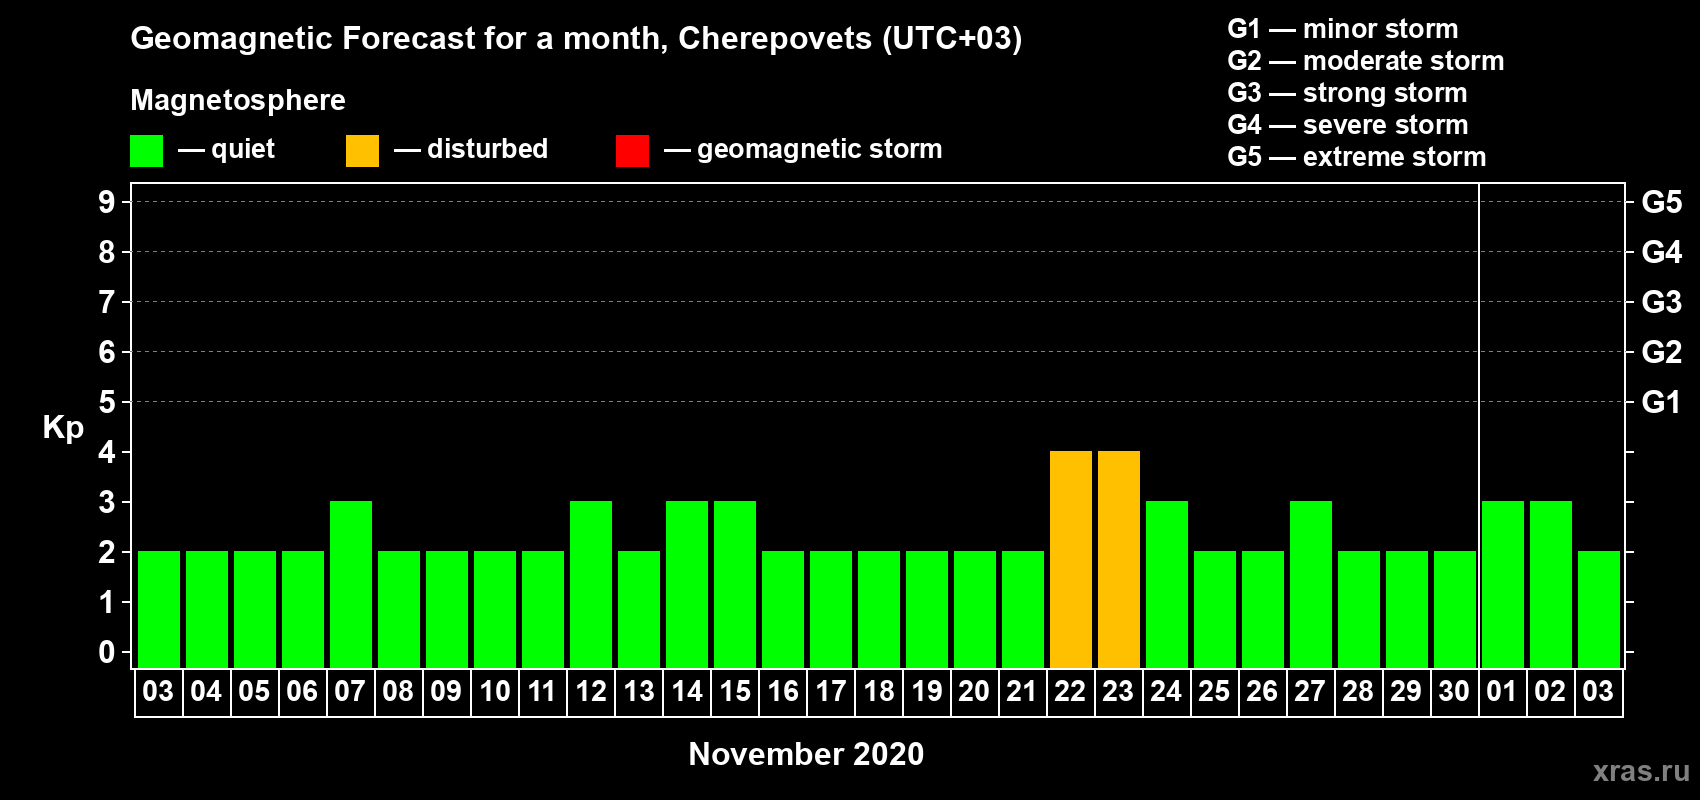Click the Kp axis value 0
The image size is (1700, 800).
pyautogui.click(x=107, y=652)
